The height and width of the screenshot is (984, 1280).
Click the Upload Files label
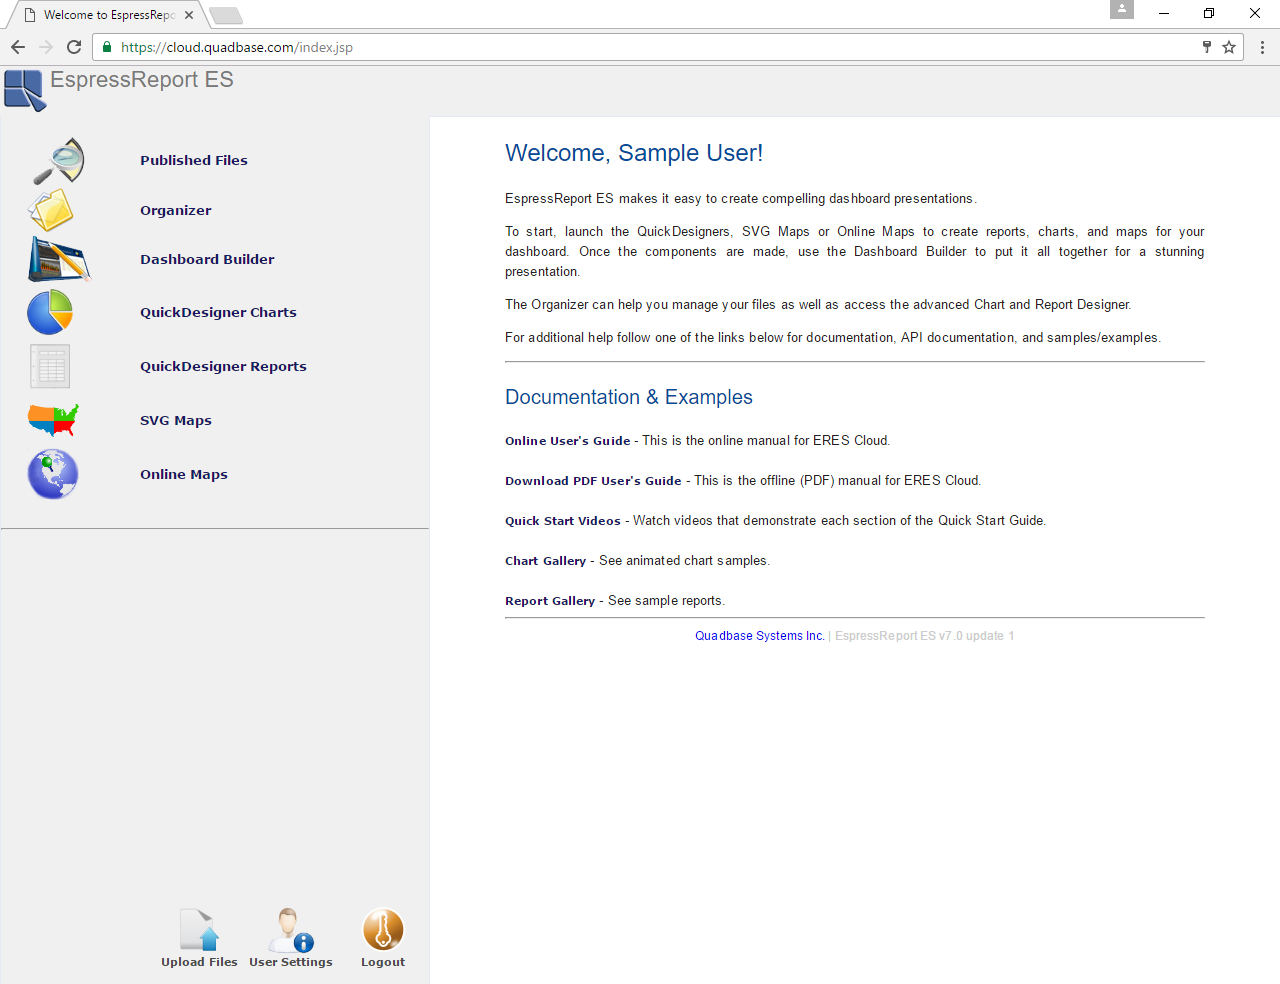[x=199, y=962]
